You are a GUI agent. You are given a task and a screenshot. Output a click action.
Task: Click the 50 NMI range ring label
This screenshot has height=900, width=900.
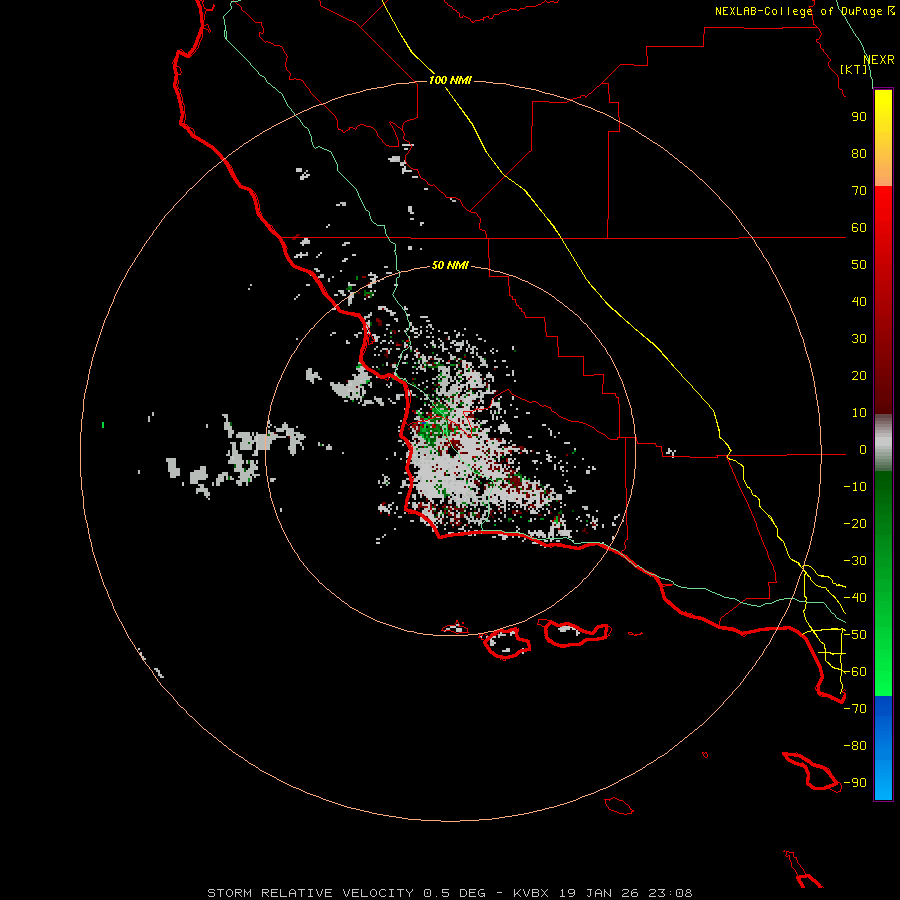[450, 265]
